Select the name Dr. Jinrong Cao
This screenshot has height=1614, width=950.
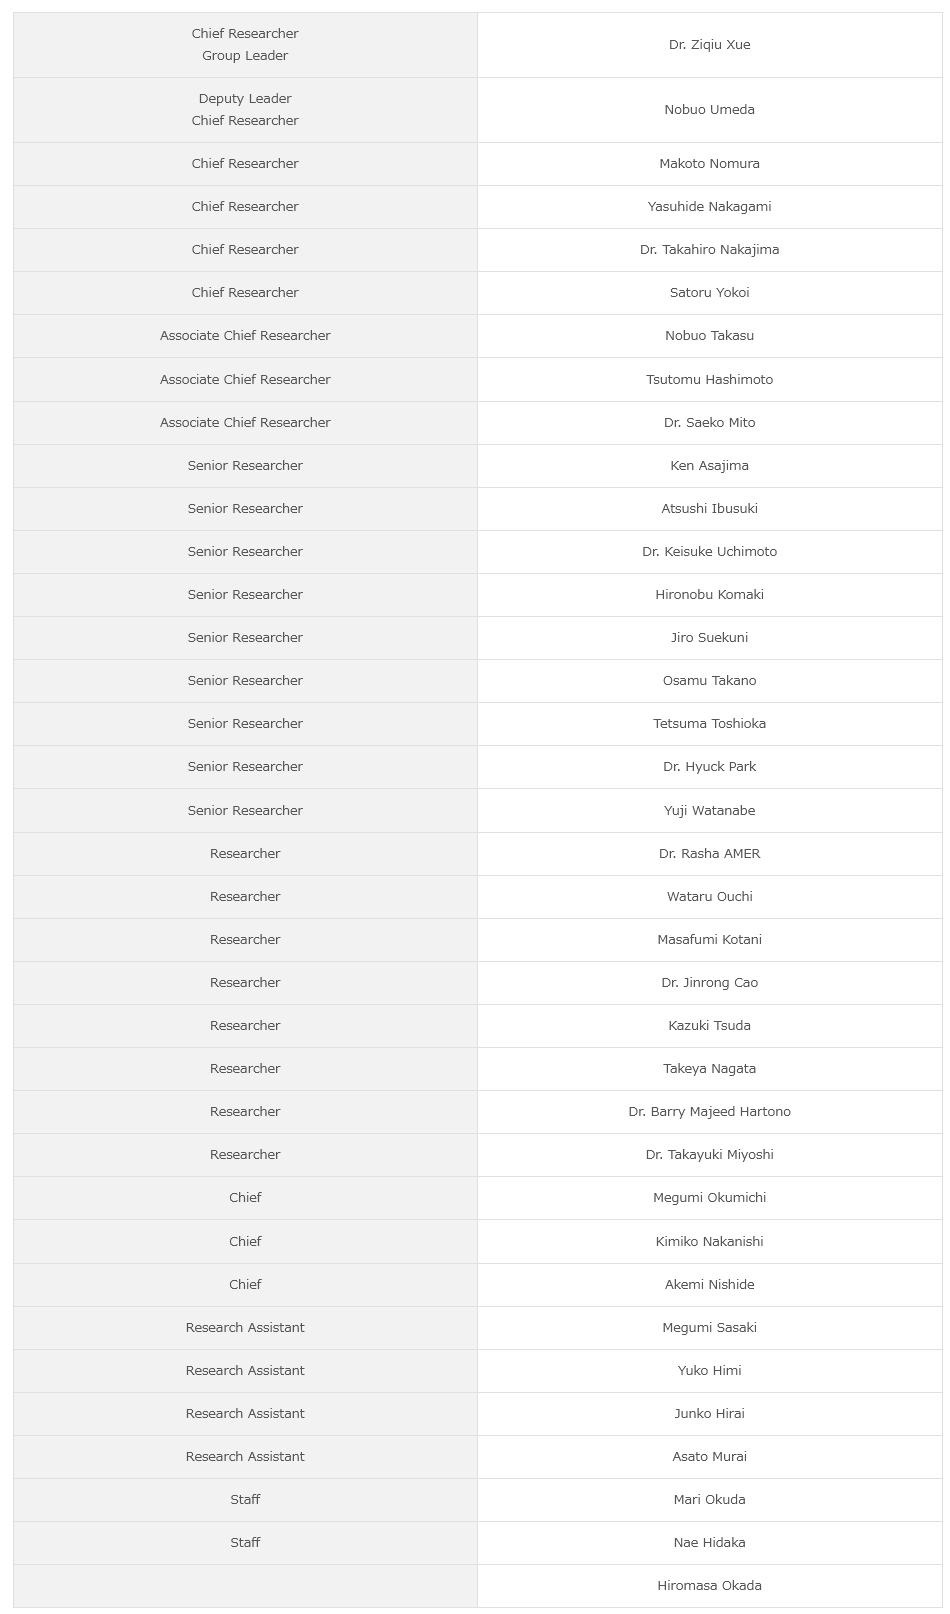click(x=709, y=983)
